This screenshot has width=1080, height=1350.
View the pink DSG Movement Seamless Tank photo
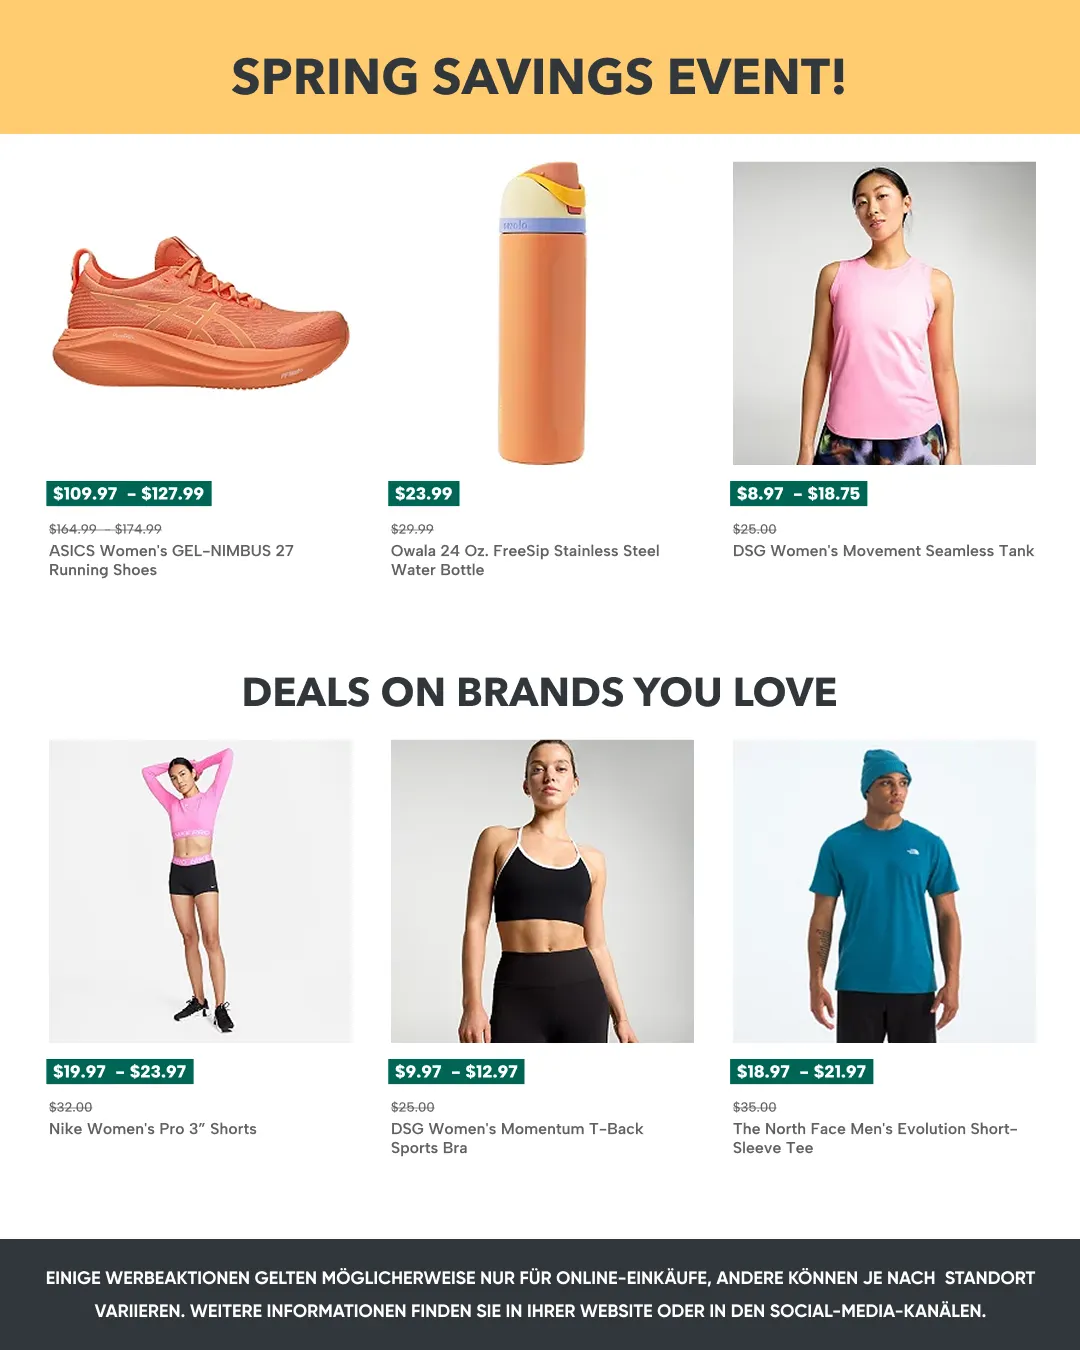(x=884, y=313)
